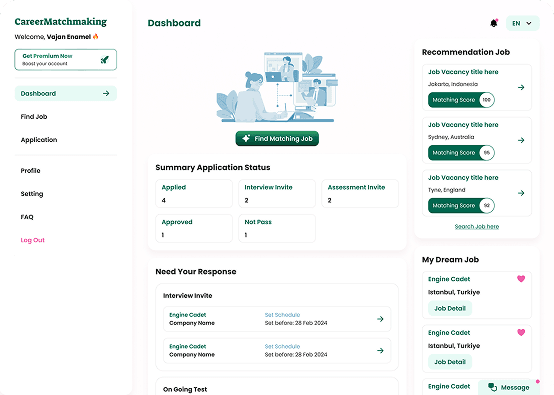Open Setting in the sidebar
The height and width of the screenshot is (395, 554).
pos(32,194)
